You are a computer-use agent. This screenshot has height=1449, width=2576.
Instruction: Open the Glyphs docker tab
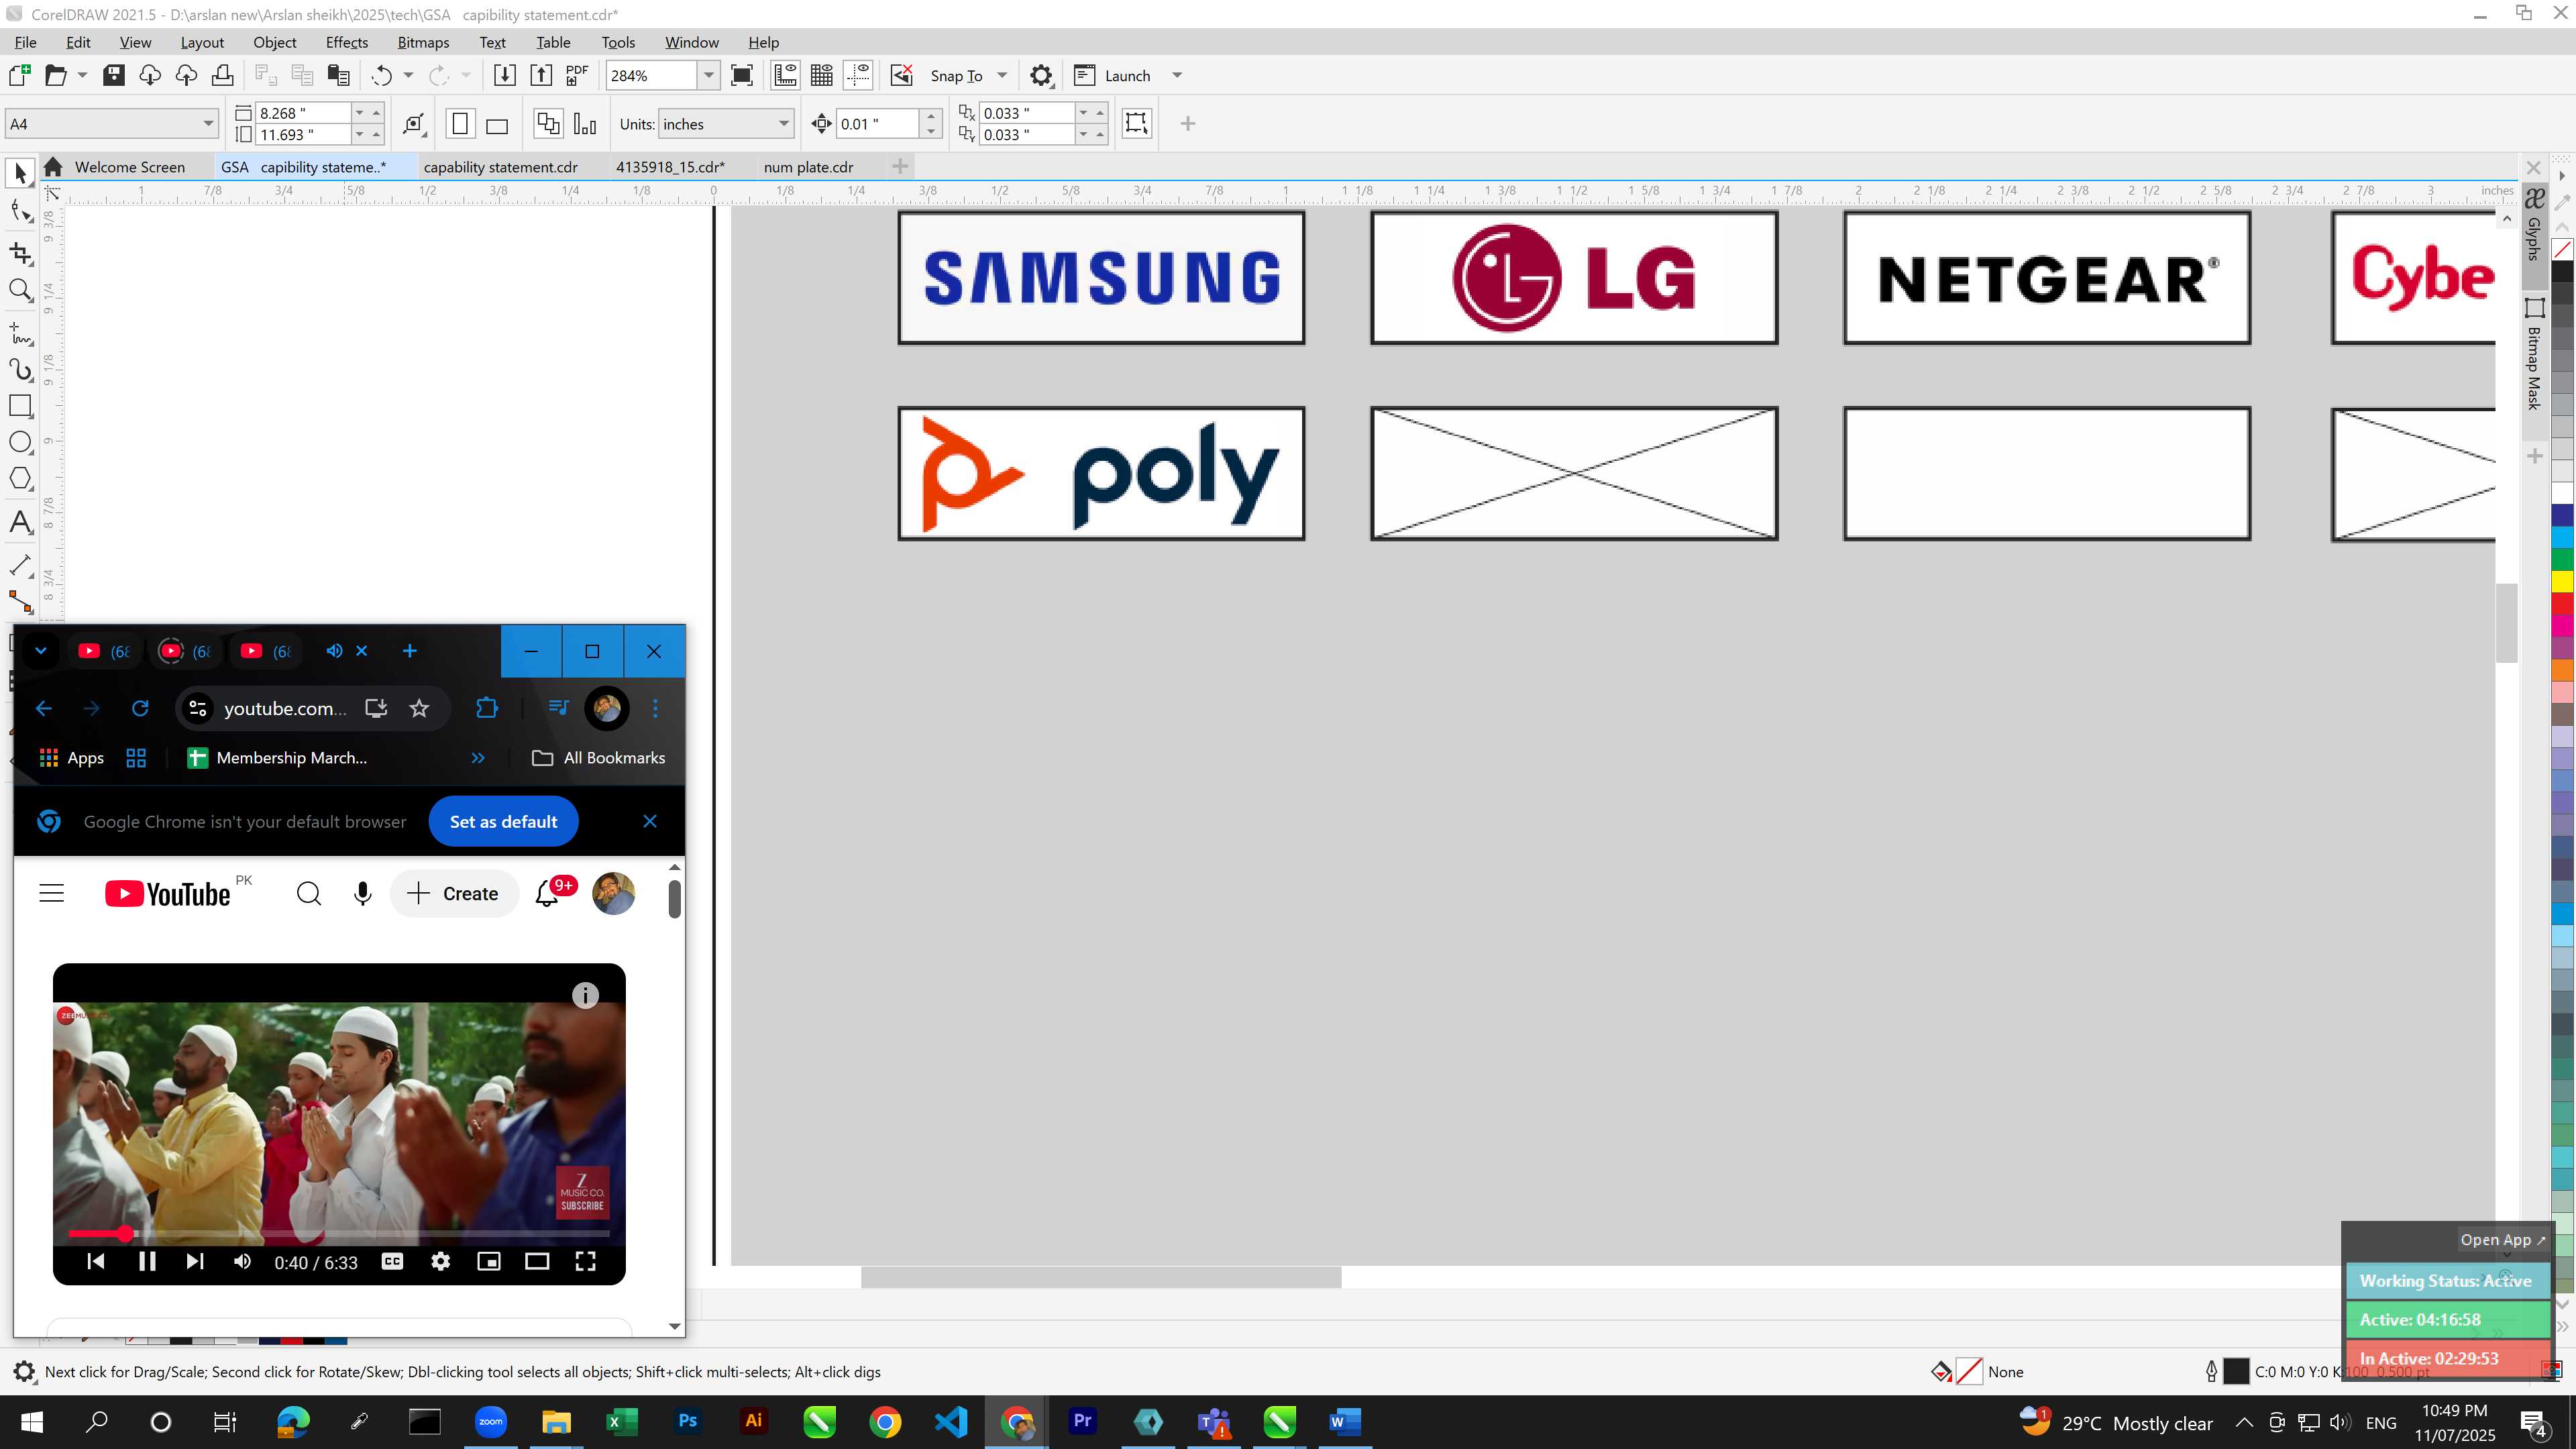click(2534, 224)
